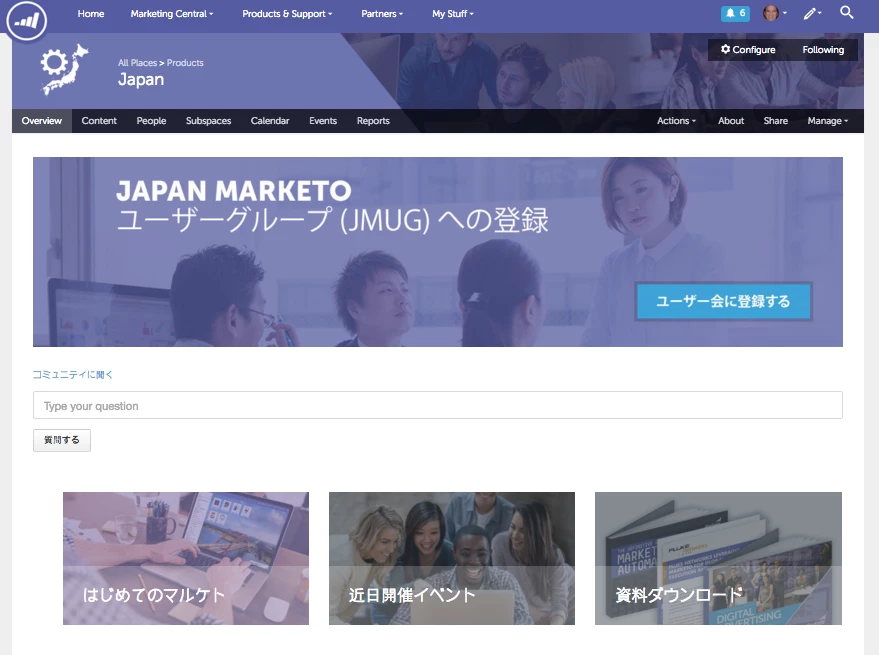Open Configure with gear icon

point(748,50)
